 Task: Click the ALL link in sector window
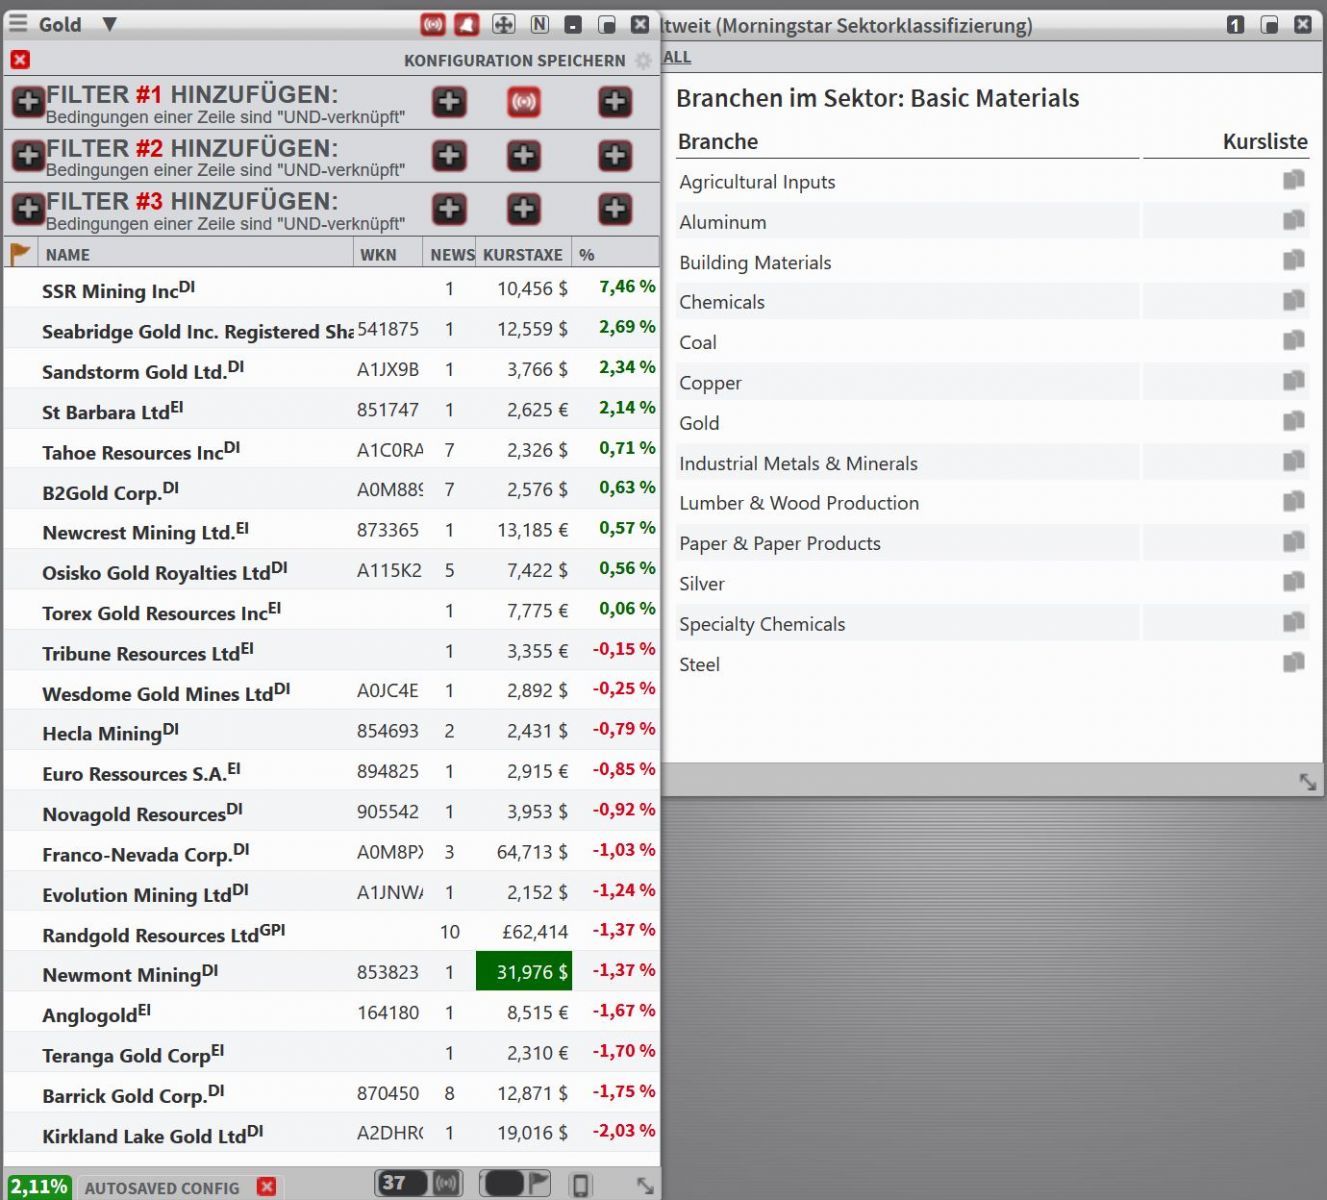(677, 57)
